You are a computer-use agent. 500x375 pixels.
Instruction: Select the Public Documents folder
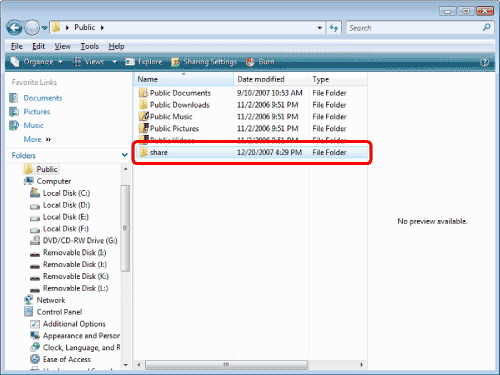(180, 93)
